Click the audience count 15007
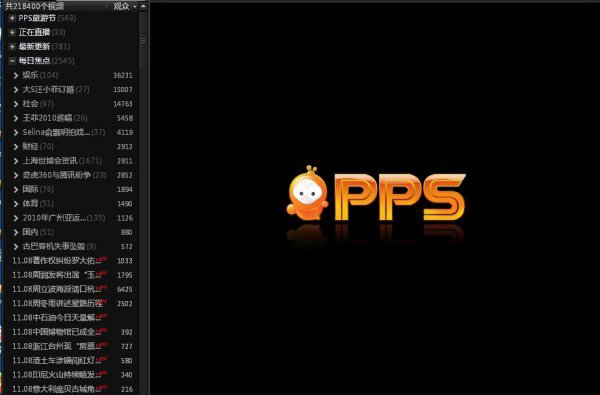Viewport: 600px width, 395px height. point(123,90)
